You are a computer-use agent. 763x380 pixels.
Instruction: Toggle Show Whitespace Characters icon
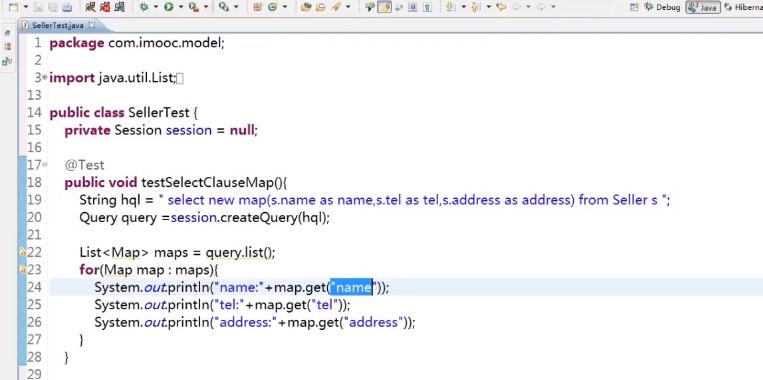pos(427,7)
